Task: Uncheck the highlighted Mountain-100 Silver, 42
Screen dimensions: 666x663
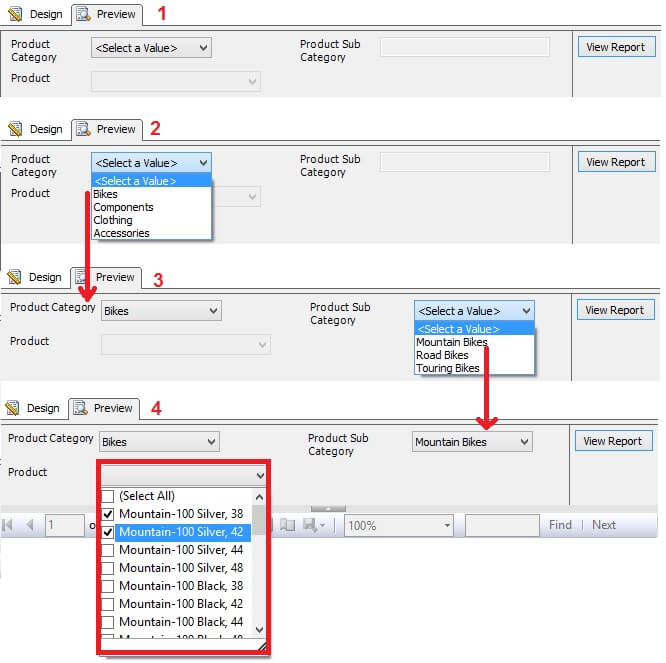Action: [108, 532]
